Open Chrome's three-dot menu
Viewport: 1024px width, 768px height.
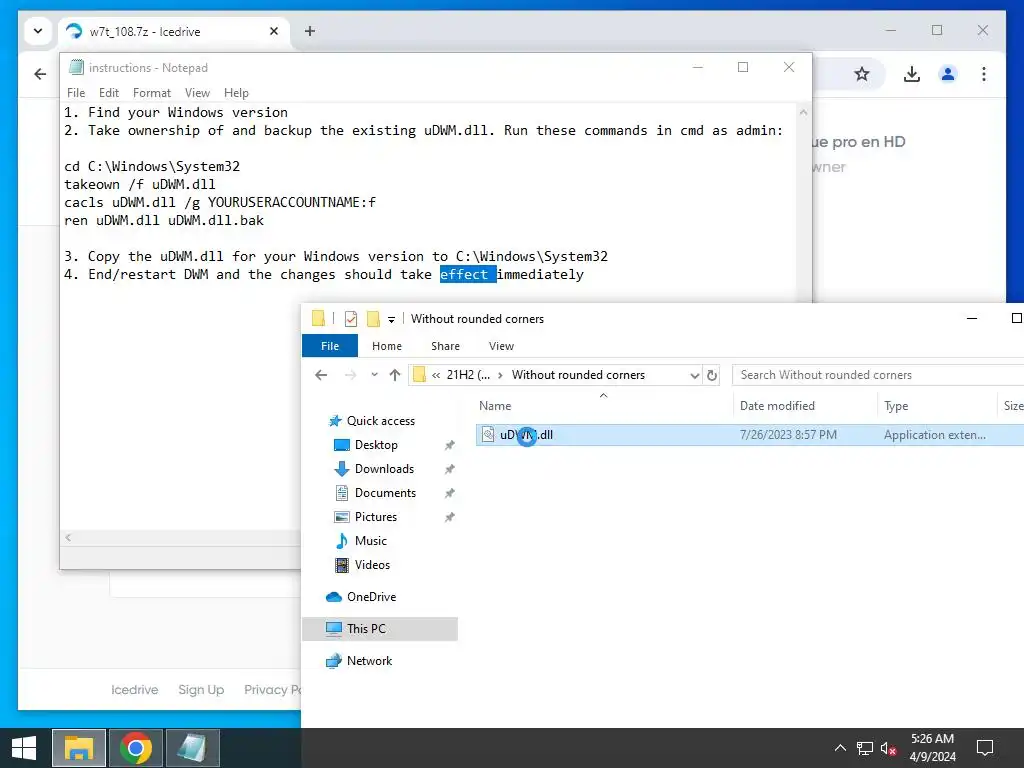(984, 74)
